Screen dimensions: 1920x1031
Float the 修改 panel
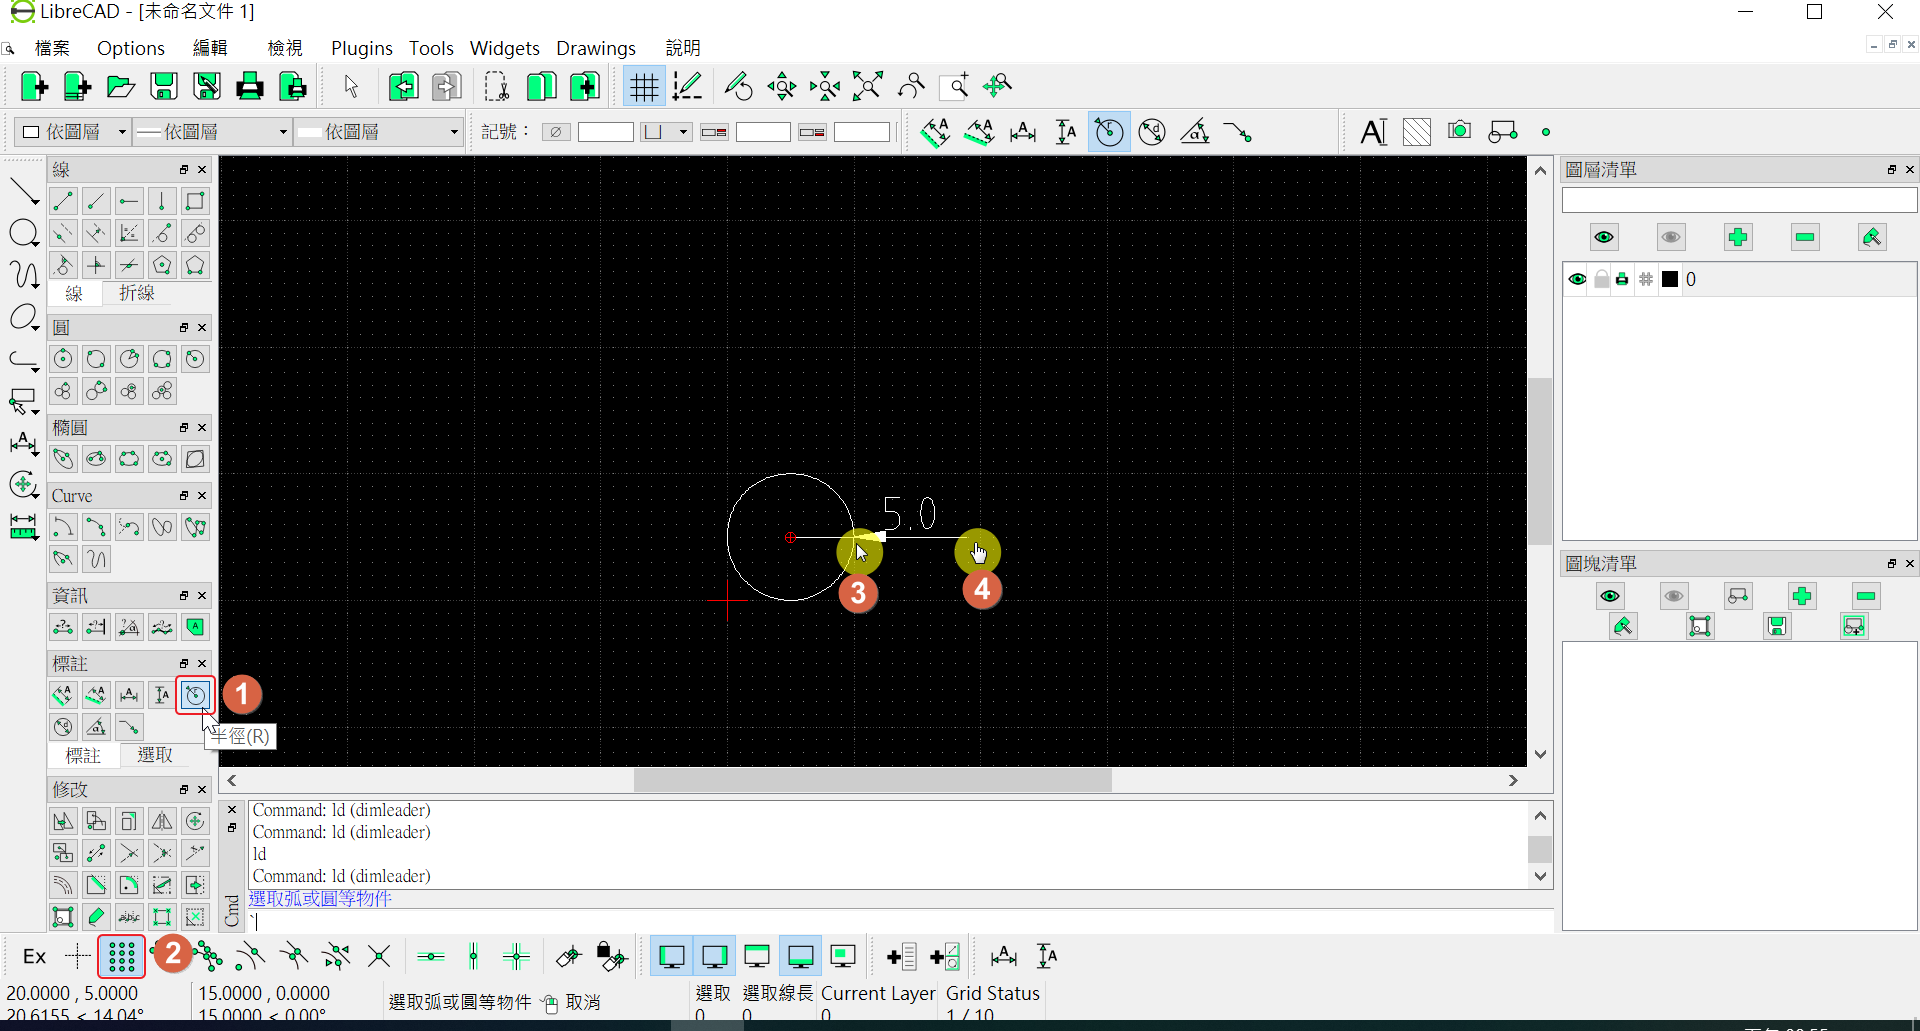click(x=184, y=790)
